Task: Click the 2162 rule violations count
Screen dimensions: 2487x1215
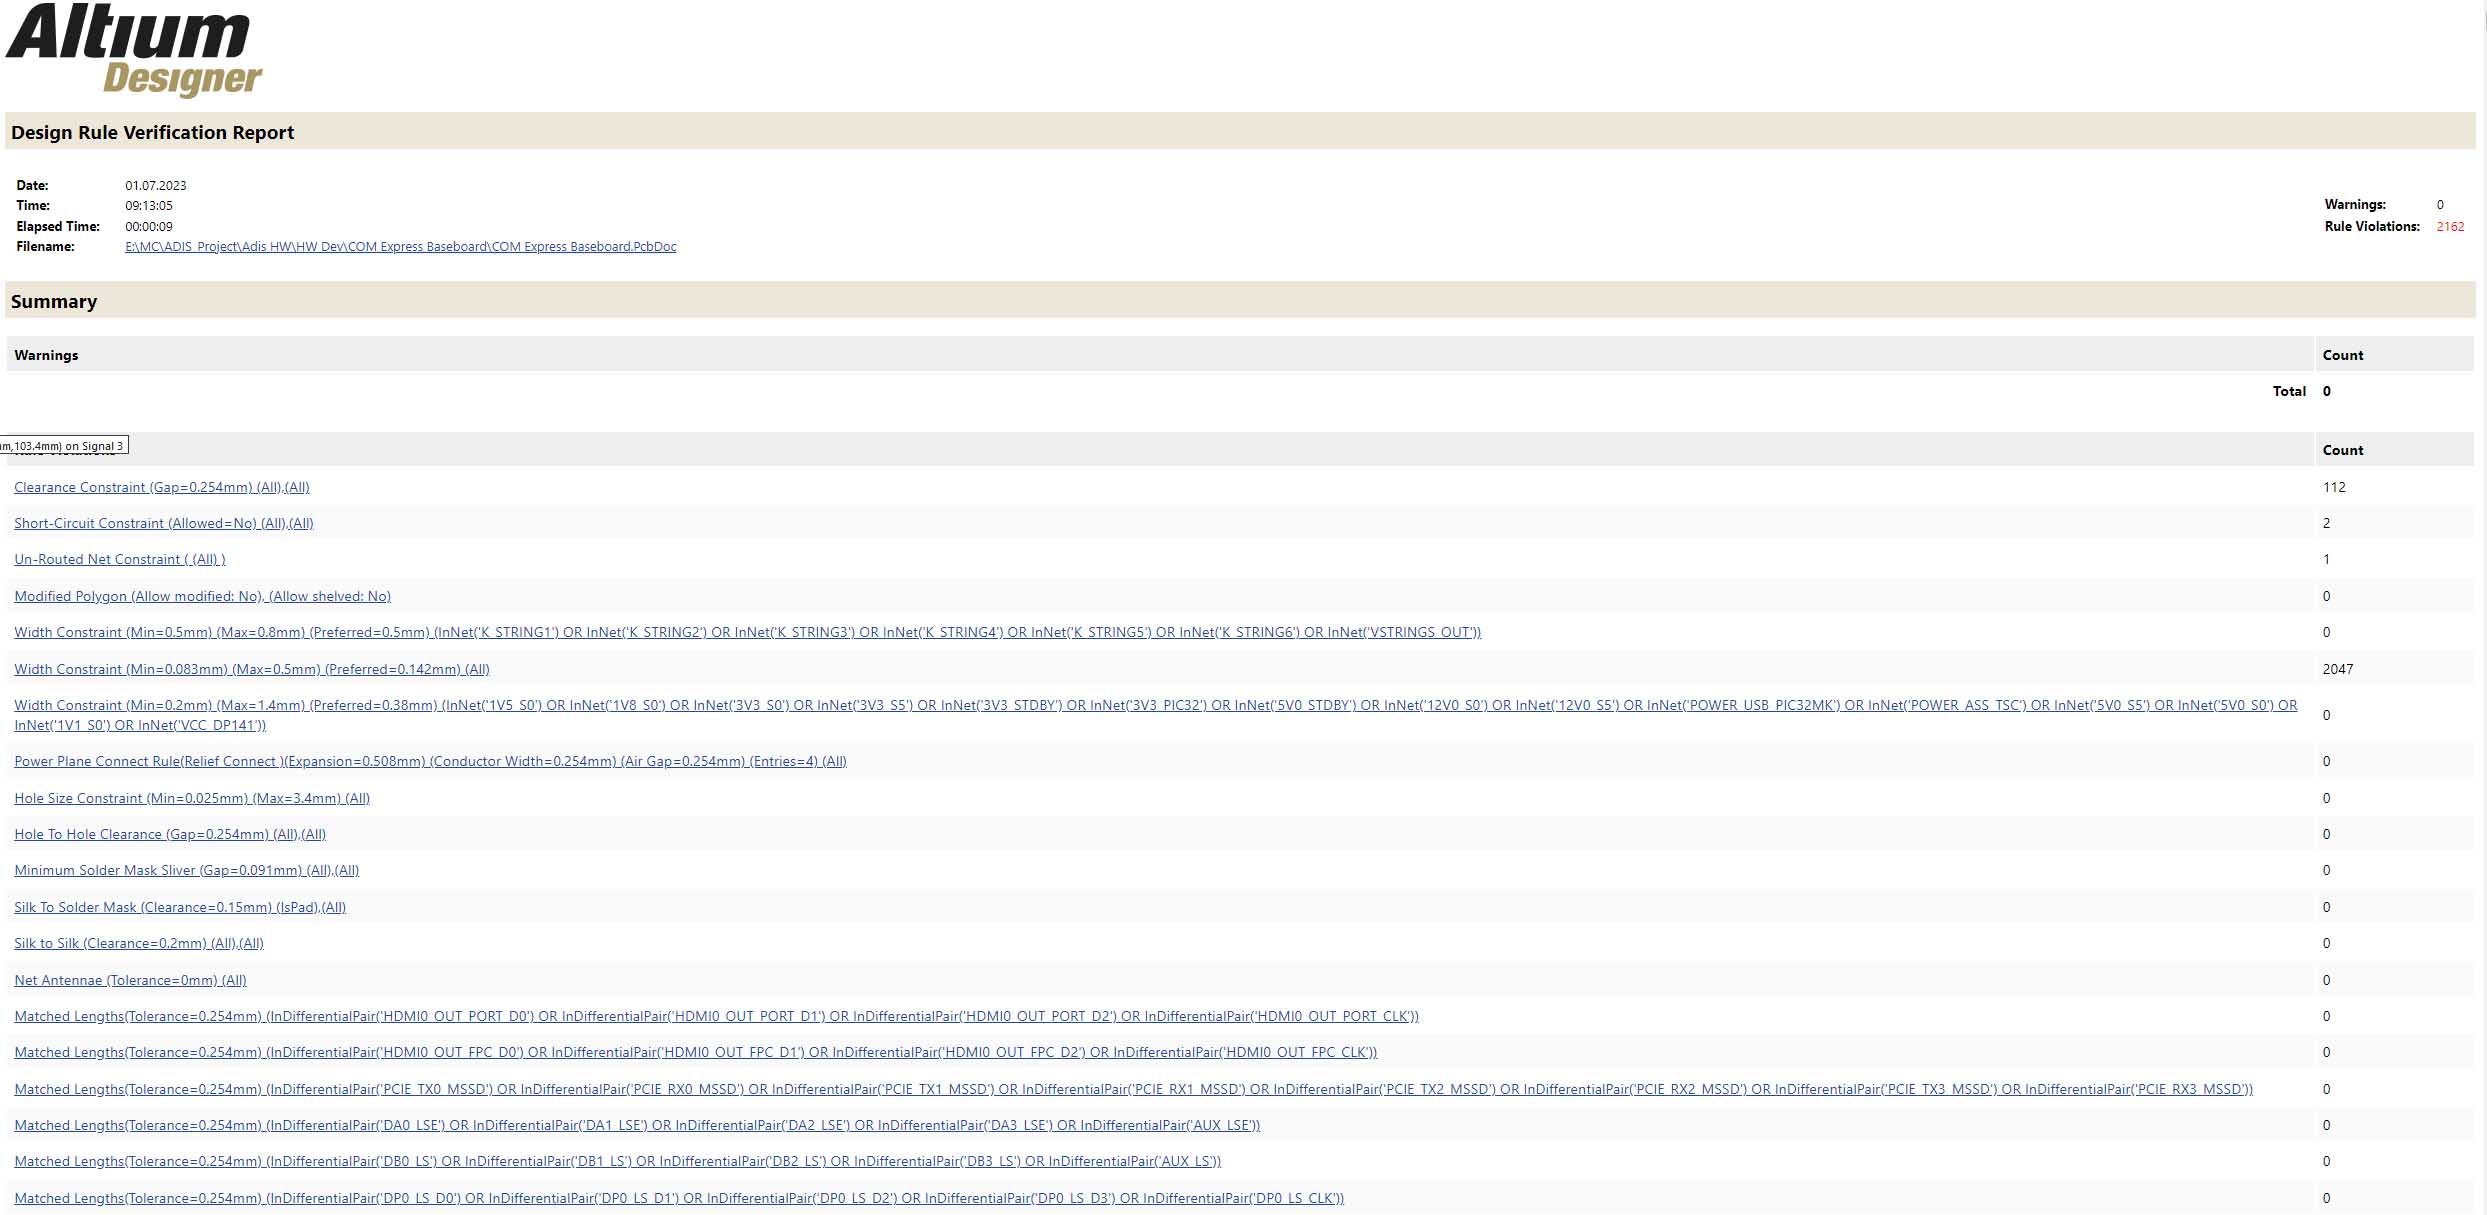Action: click(2449, 227)
